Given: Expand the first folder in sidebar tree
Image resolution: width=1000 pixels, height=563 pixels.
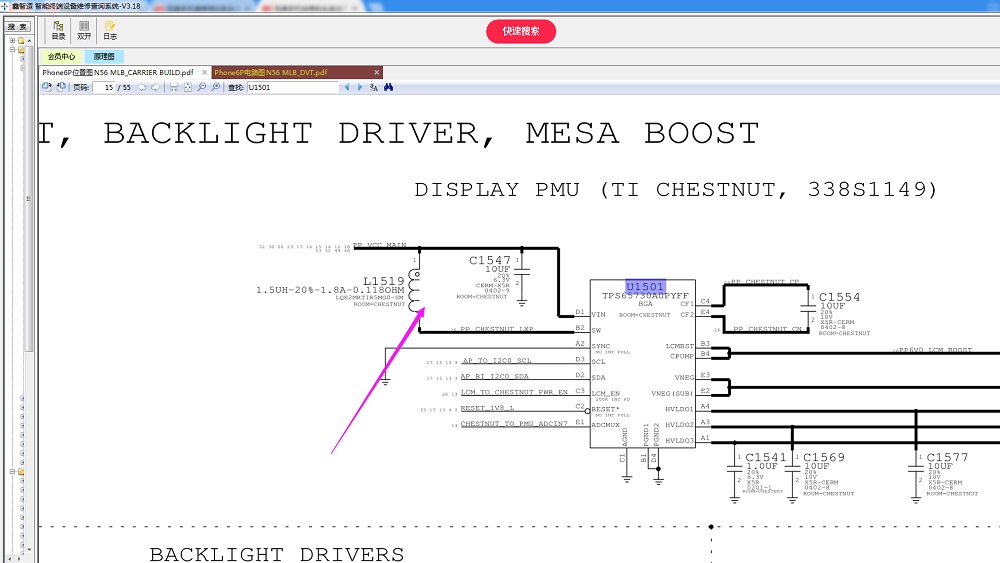Looking at the screenshot, I should tap(12, 40).
